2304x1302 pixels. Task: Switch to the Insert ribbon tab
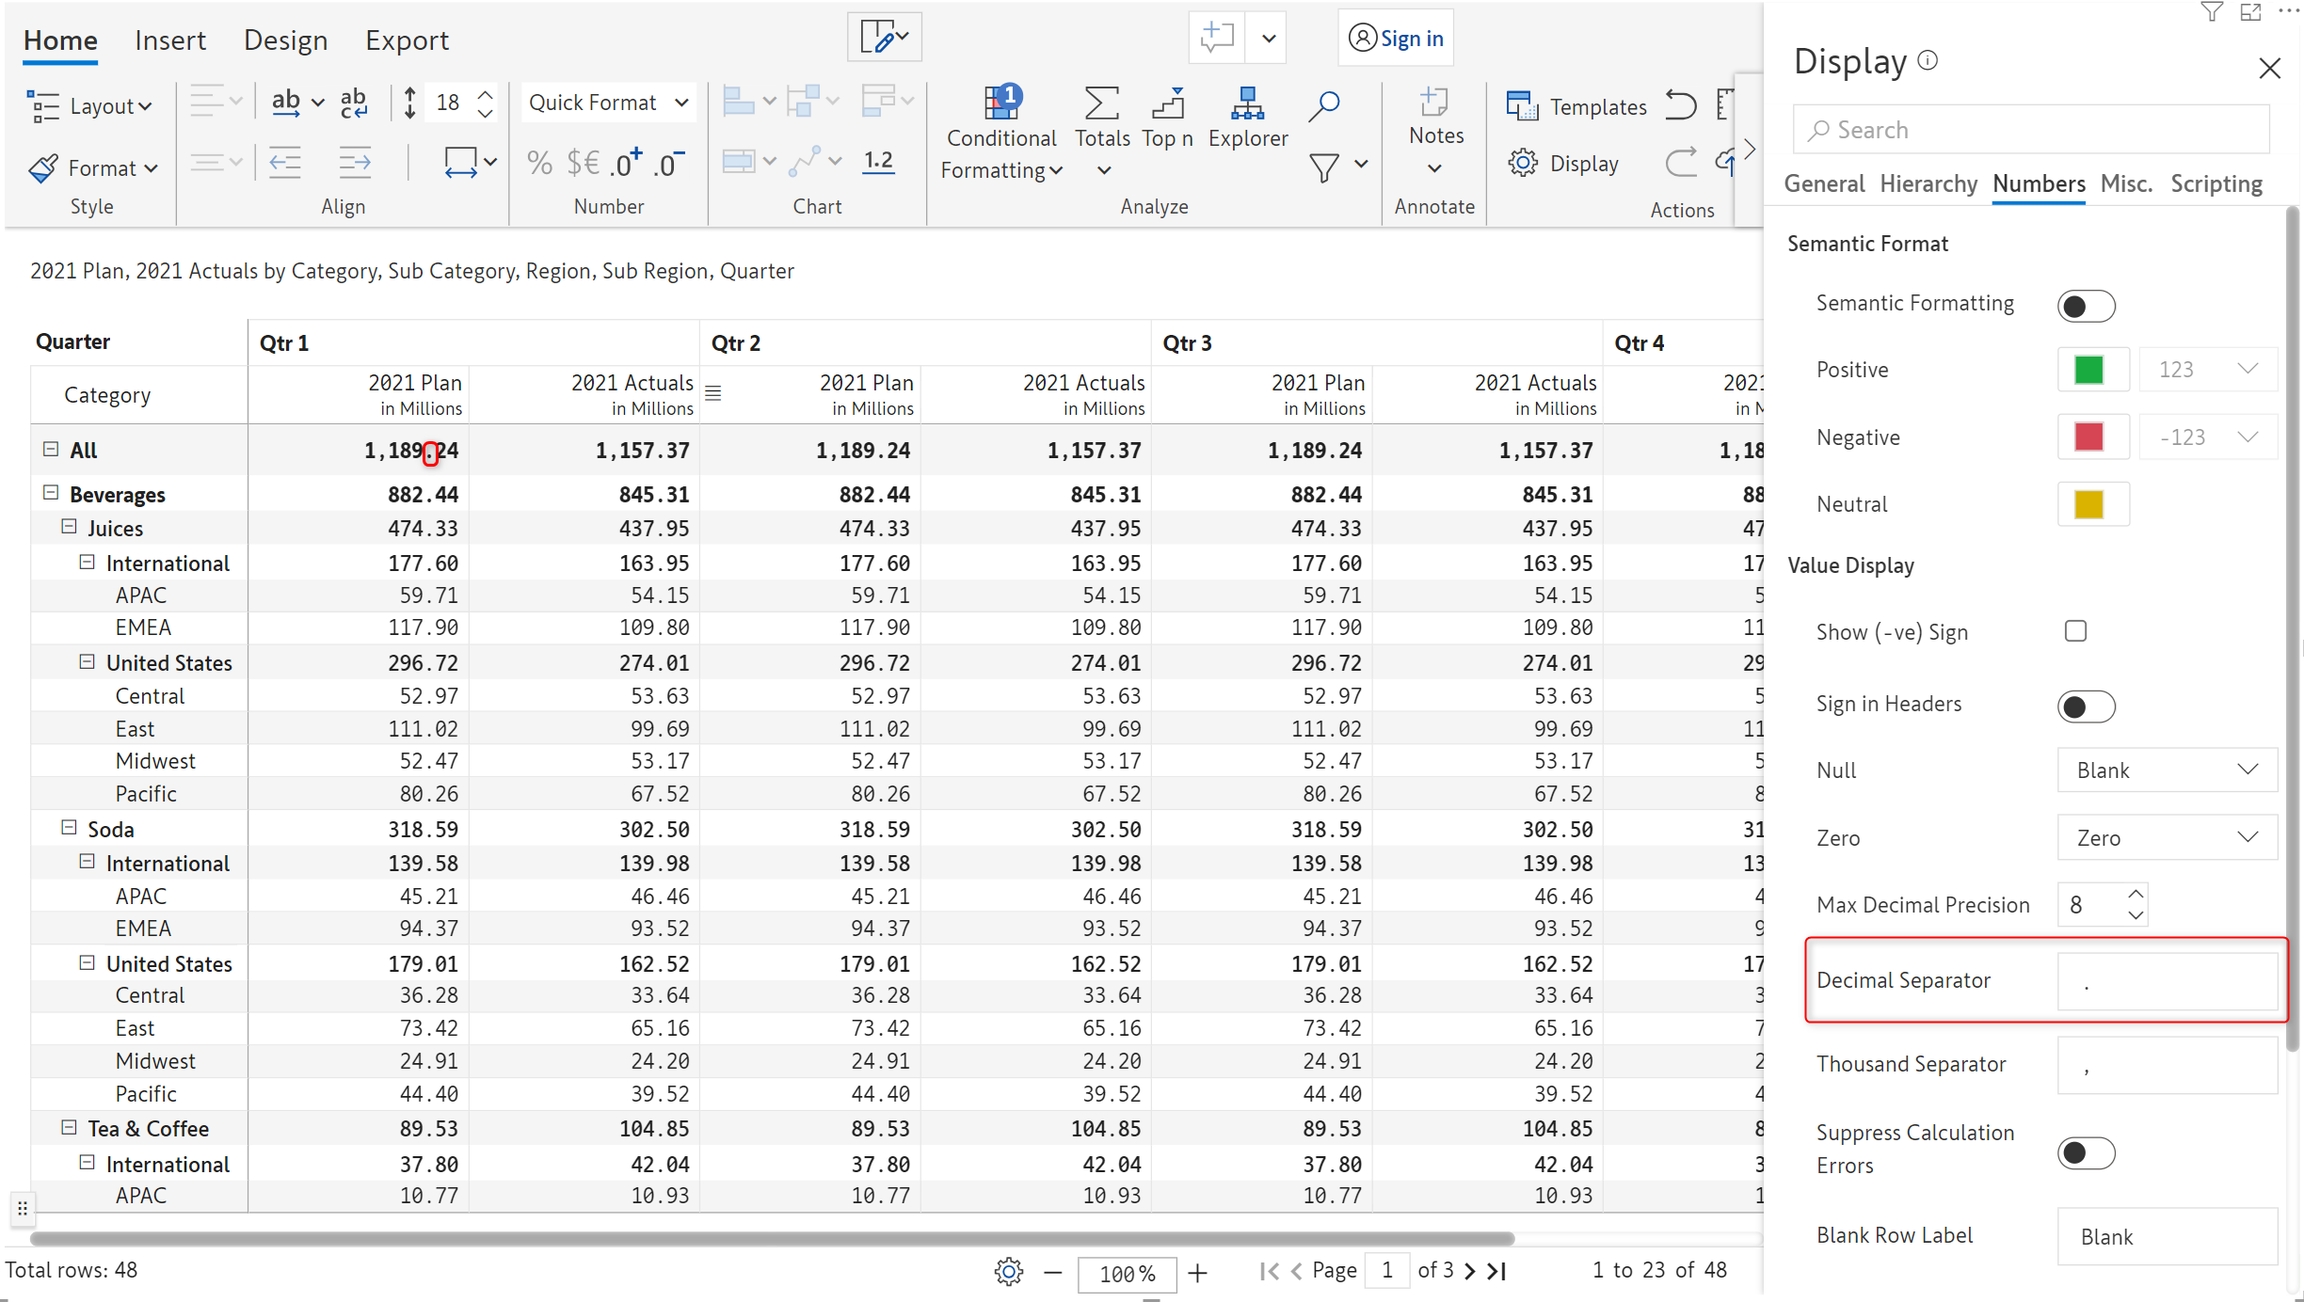(170, 40)
